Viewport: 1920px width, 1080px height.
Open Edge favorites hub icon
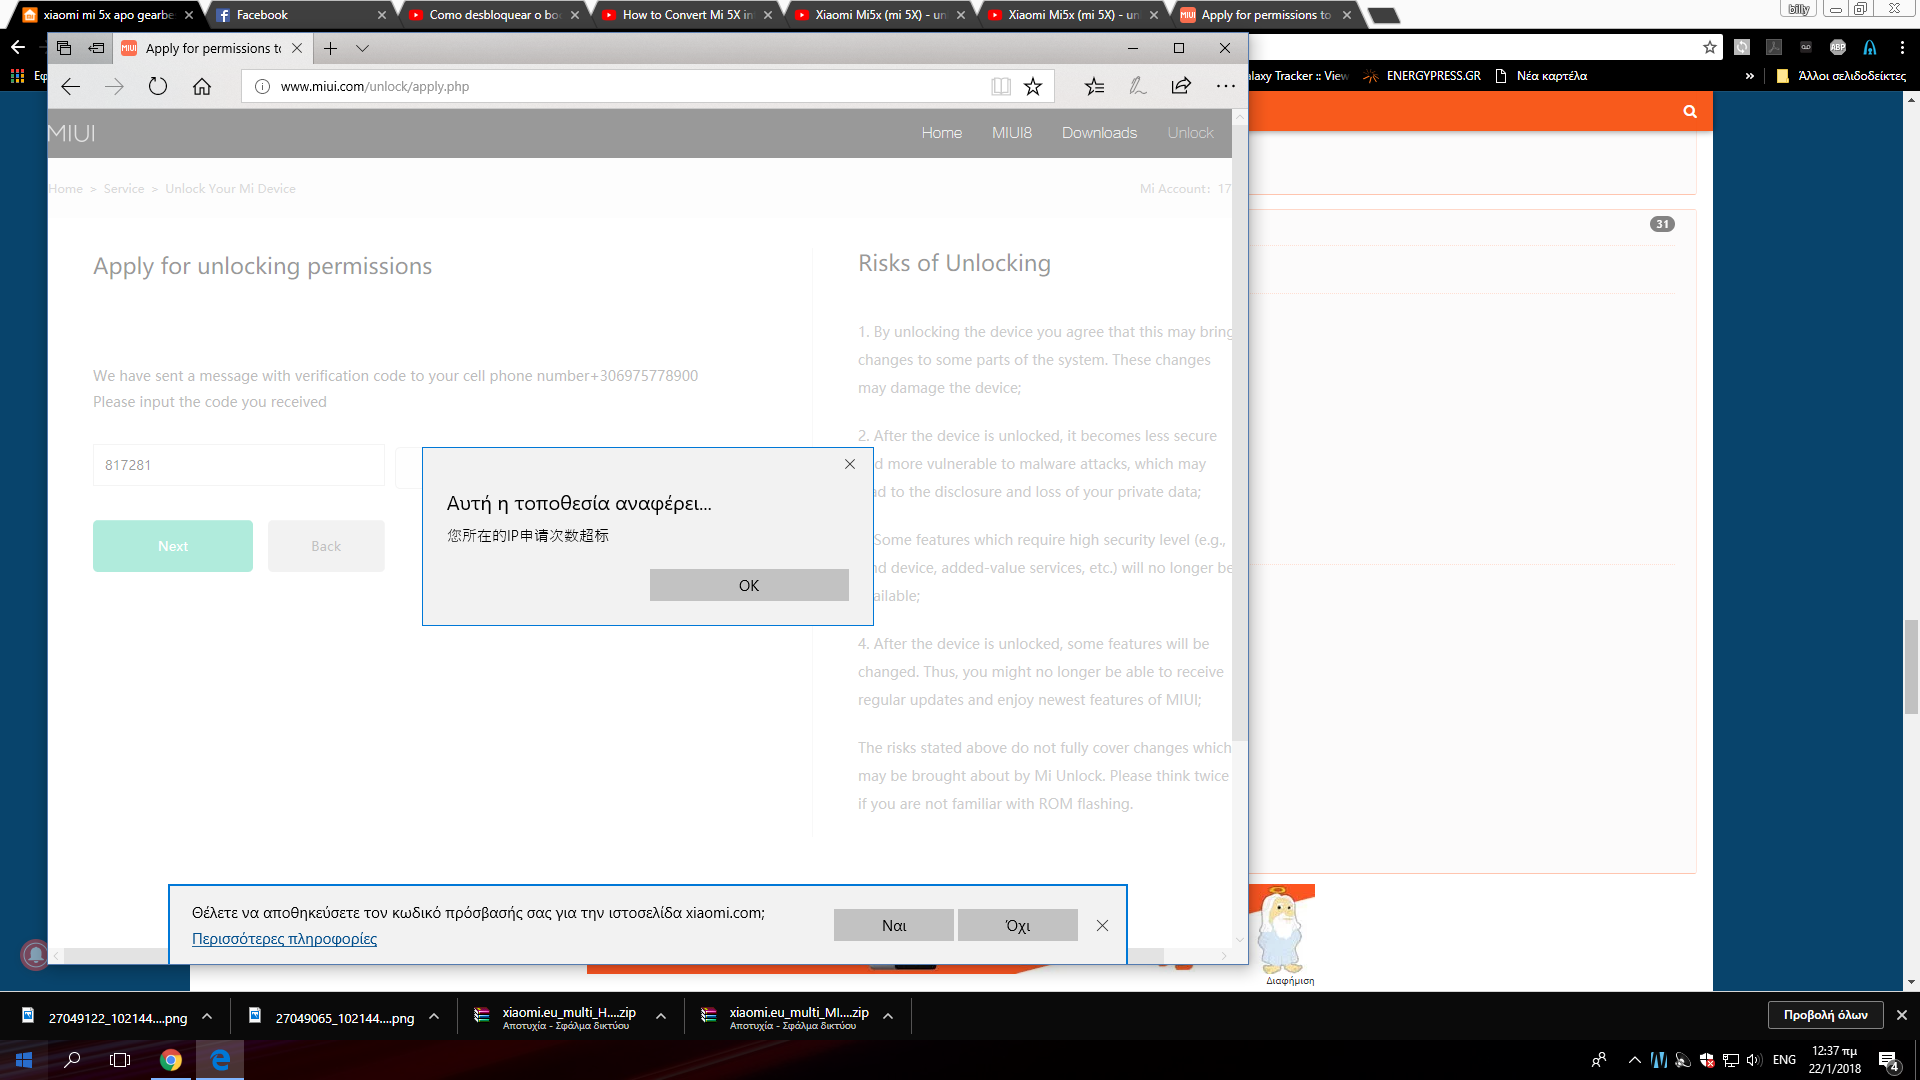pos(1094,87)
